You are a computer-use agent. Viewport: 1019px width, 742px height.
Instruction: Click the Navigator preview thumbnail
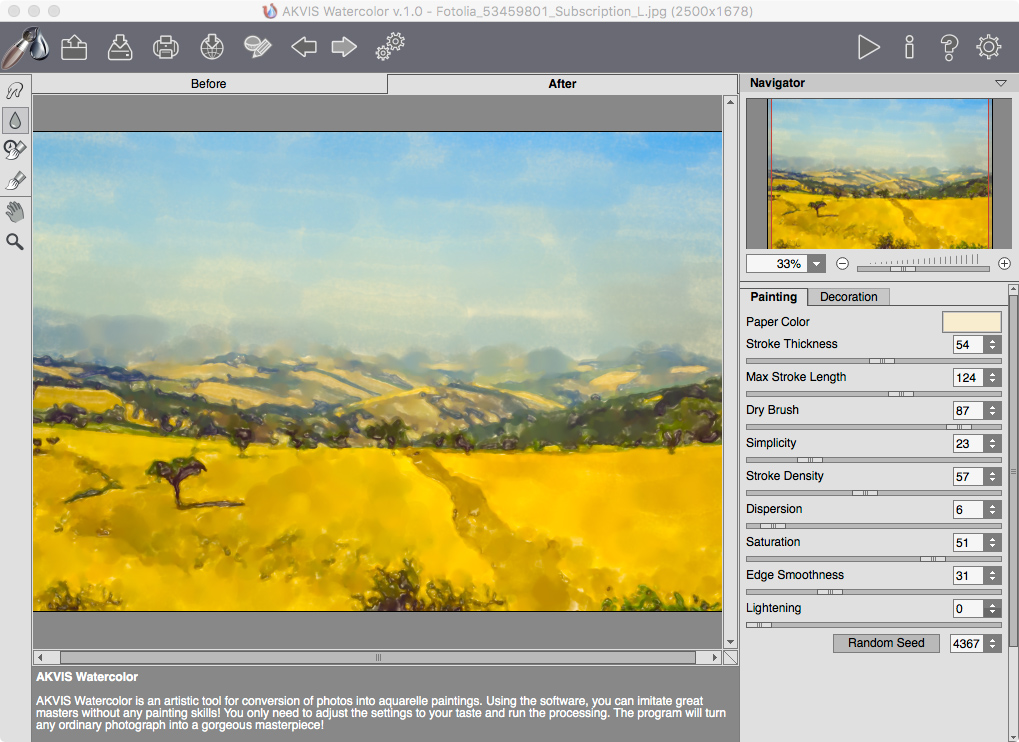878,174
